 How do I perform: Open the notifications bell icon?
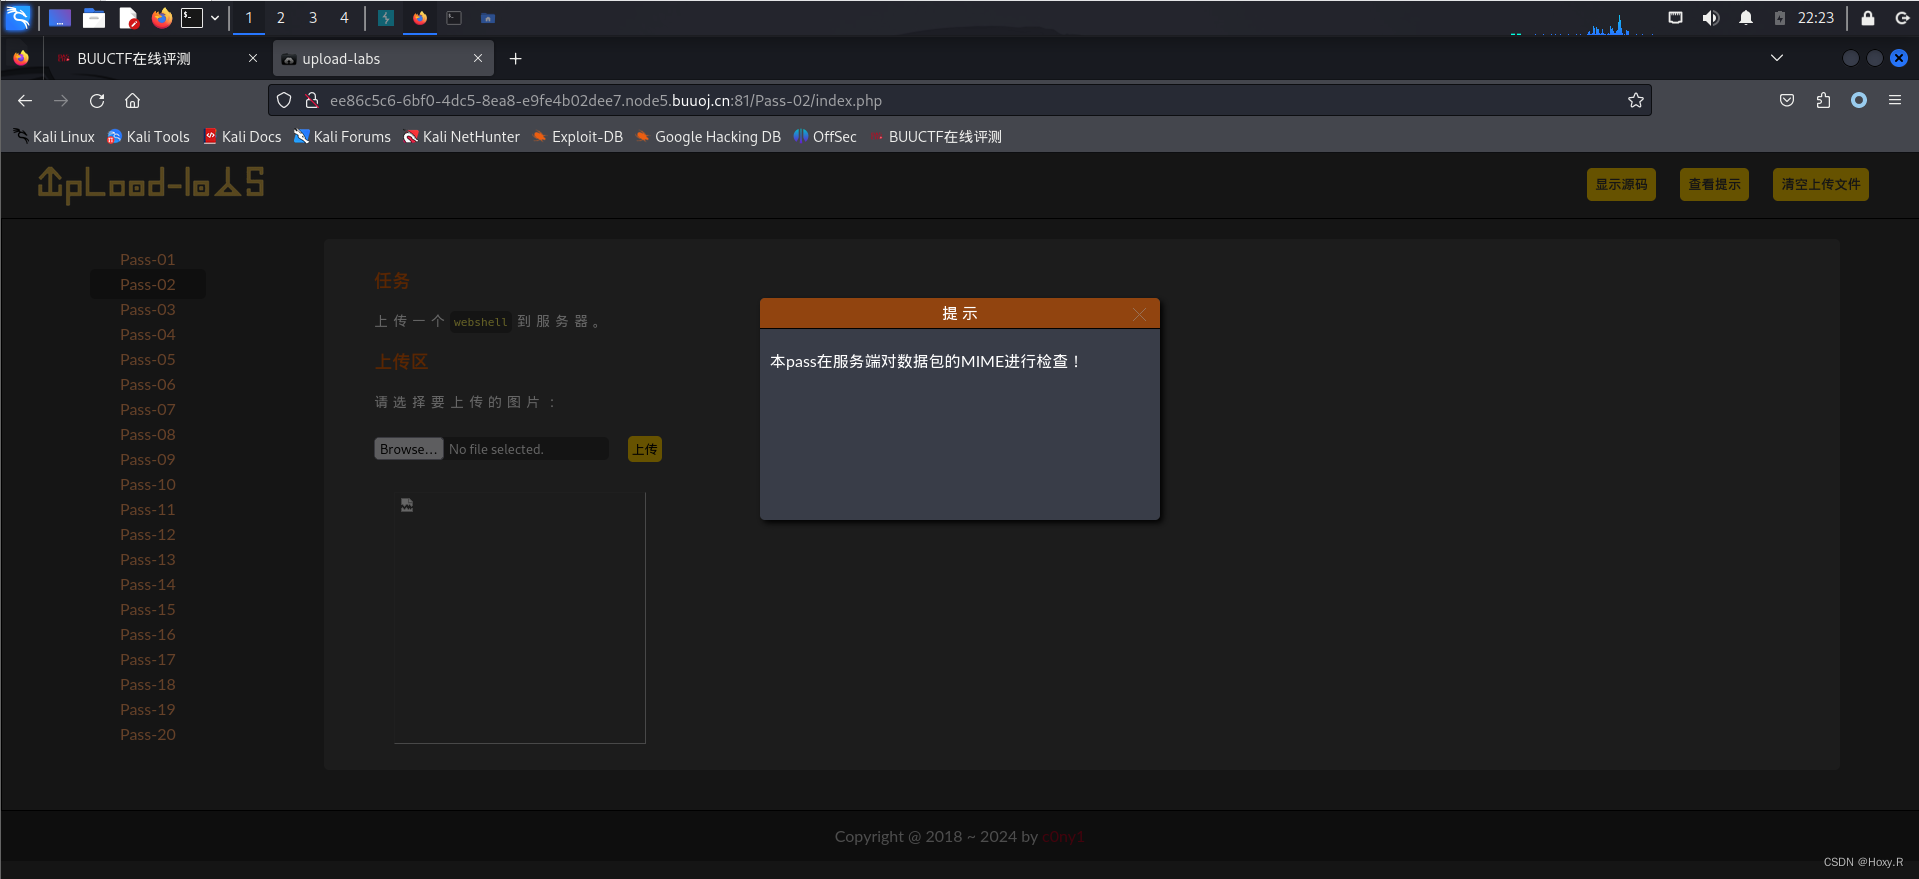pos(1746,18)
